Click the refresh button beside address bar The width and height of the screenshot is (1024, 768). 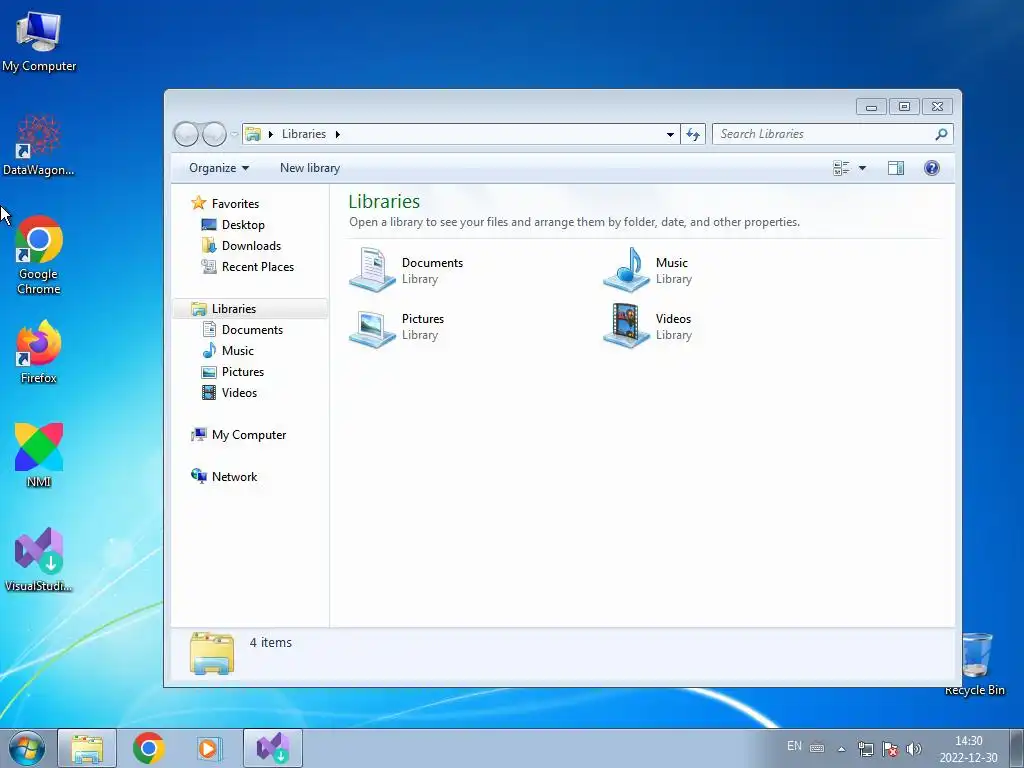tap(693, 134)
